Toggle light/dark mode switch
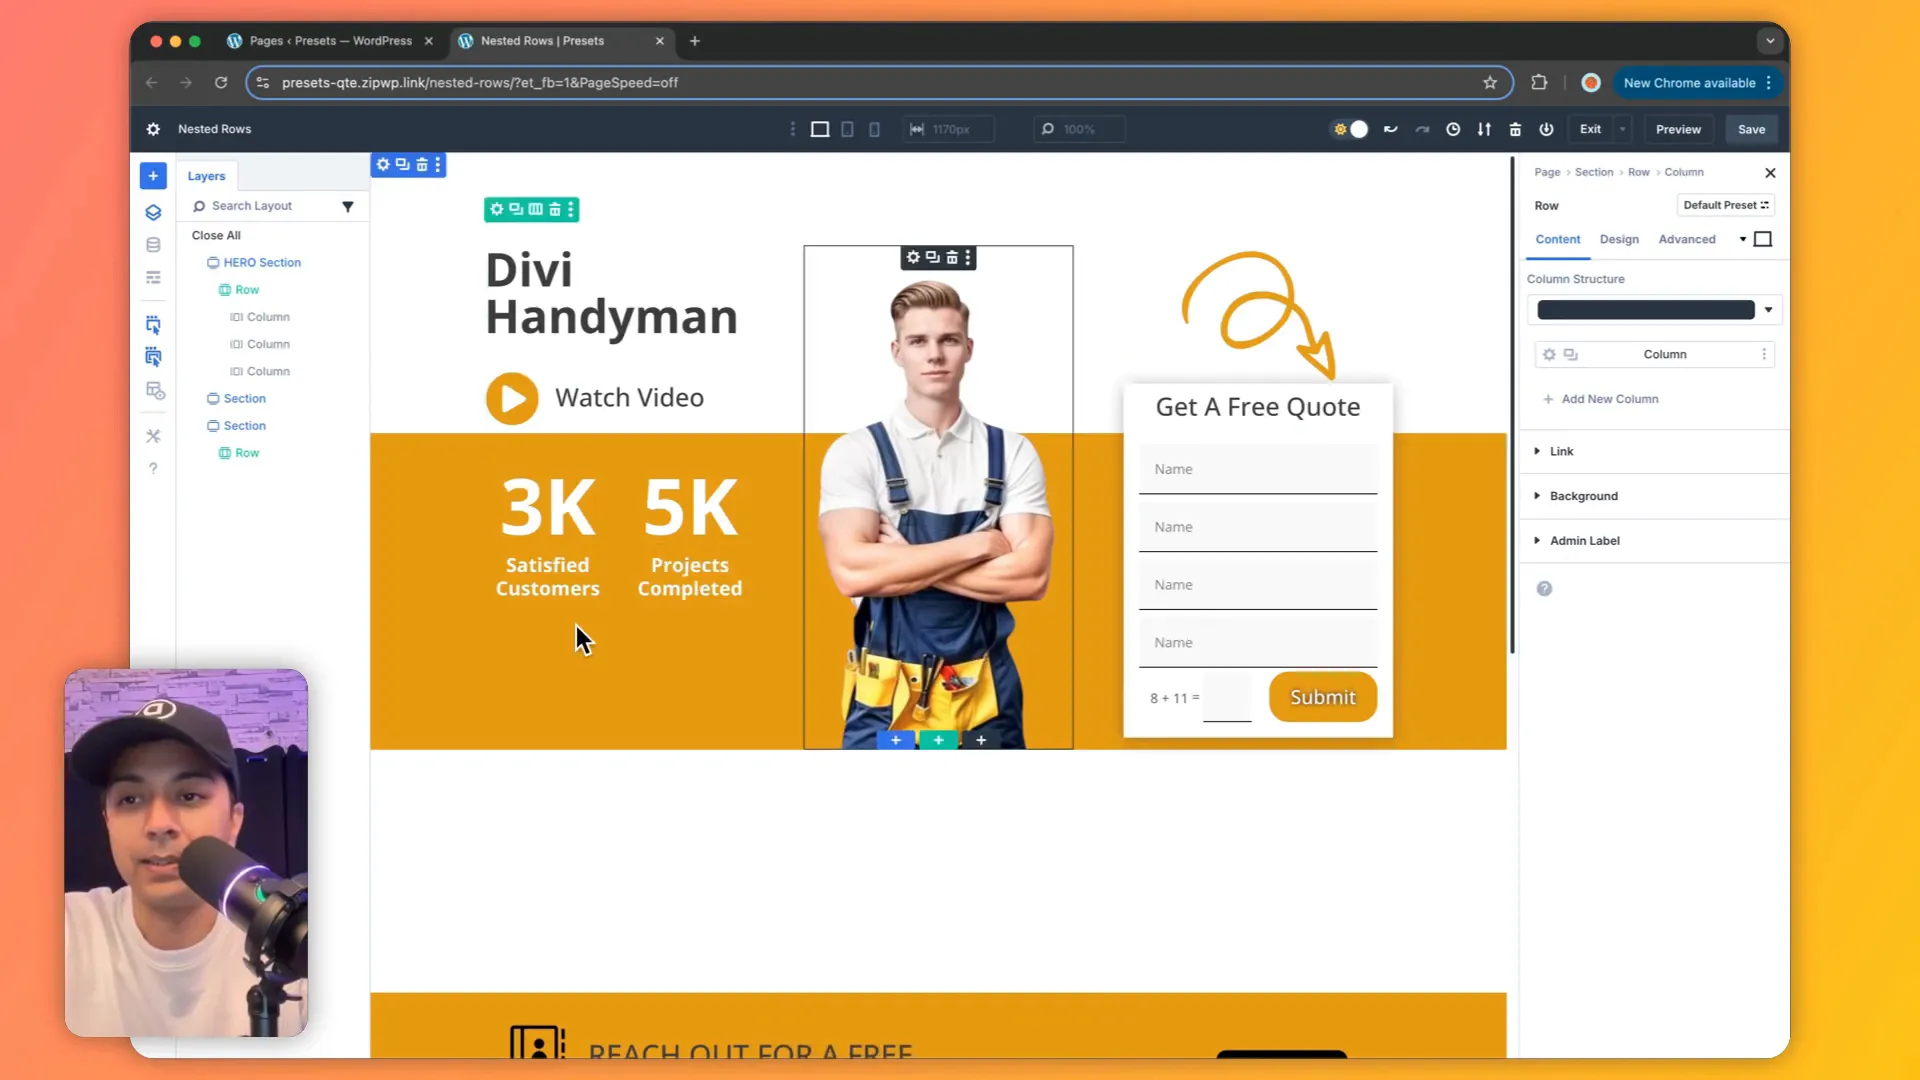This screenshot has height=1080, width=1920. pos(1350,129)
